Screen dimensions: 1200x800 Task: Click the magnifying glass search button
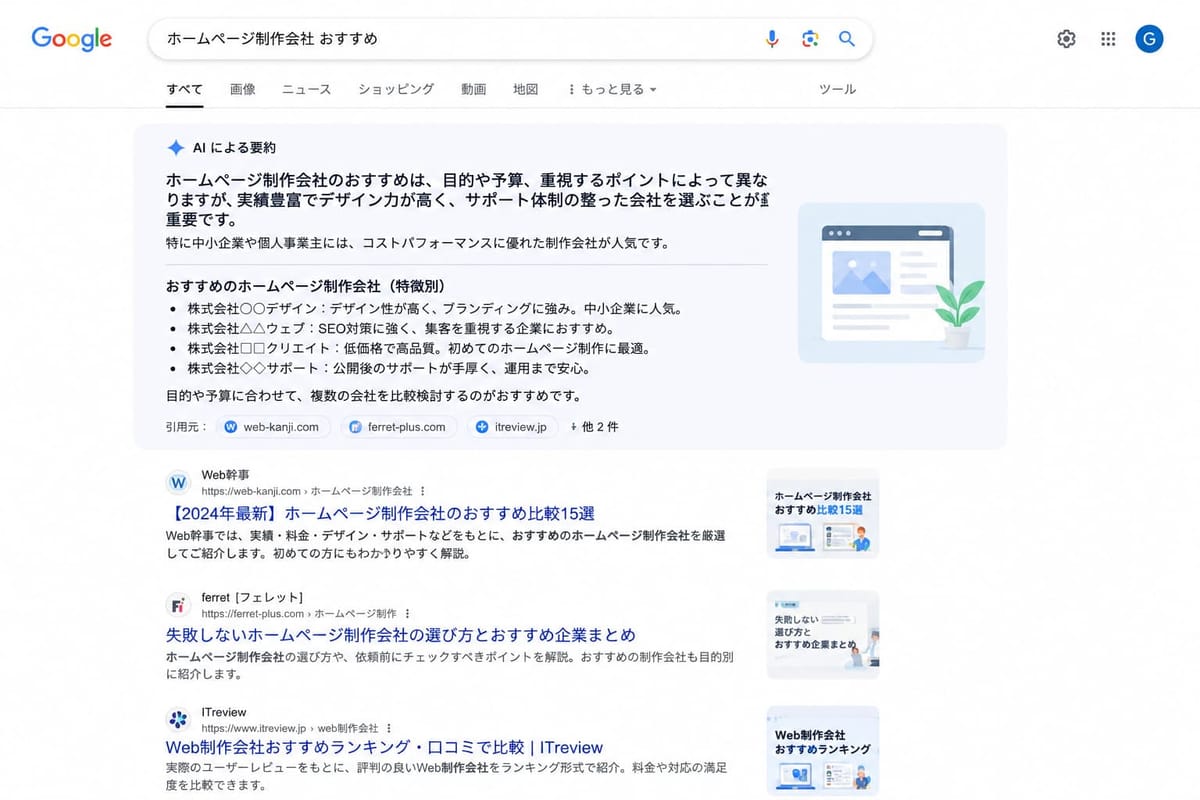847,39
